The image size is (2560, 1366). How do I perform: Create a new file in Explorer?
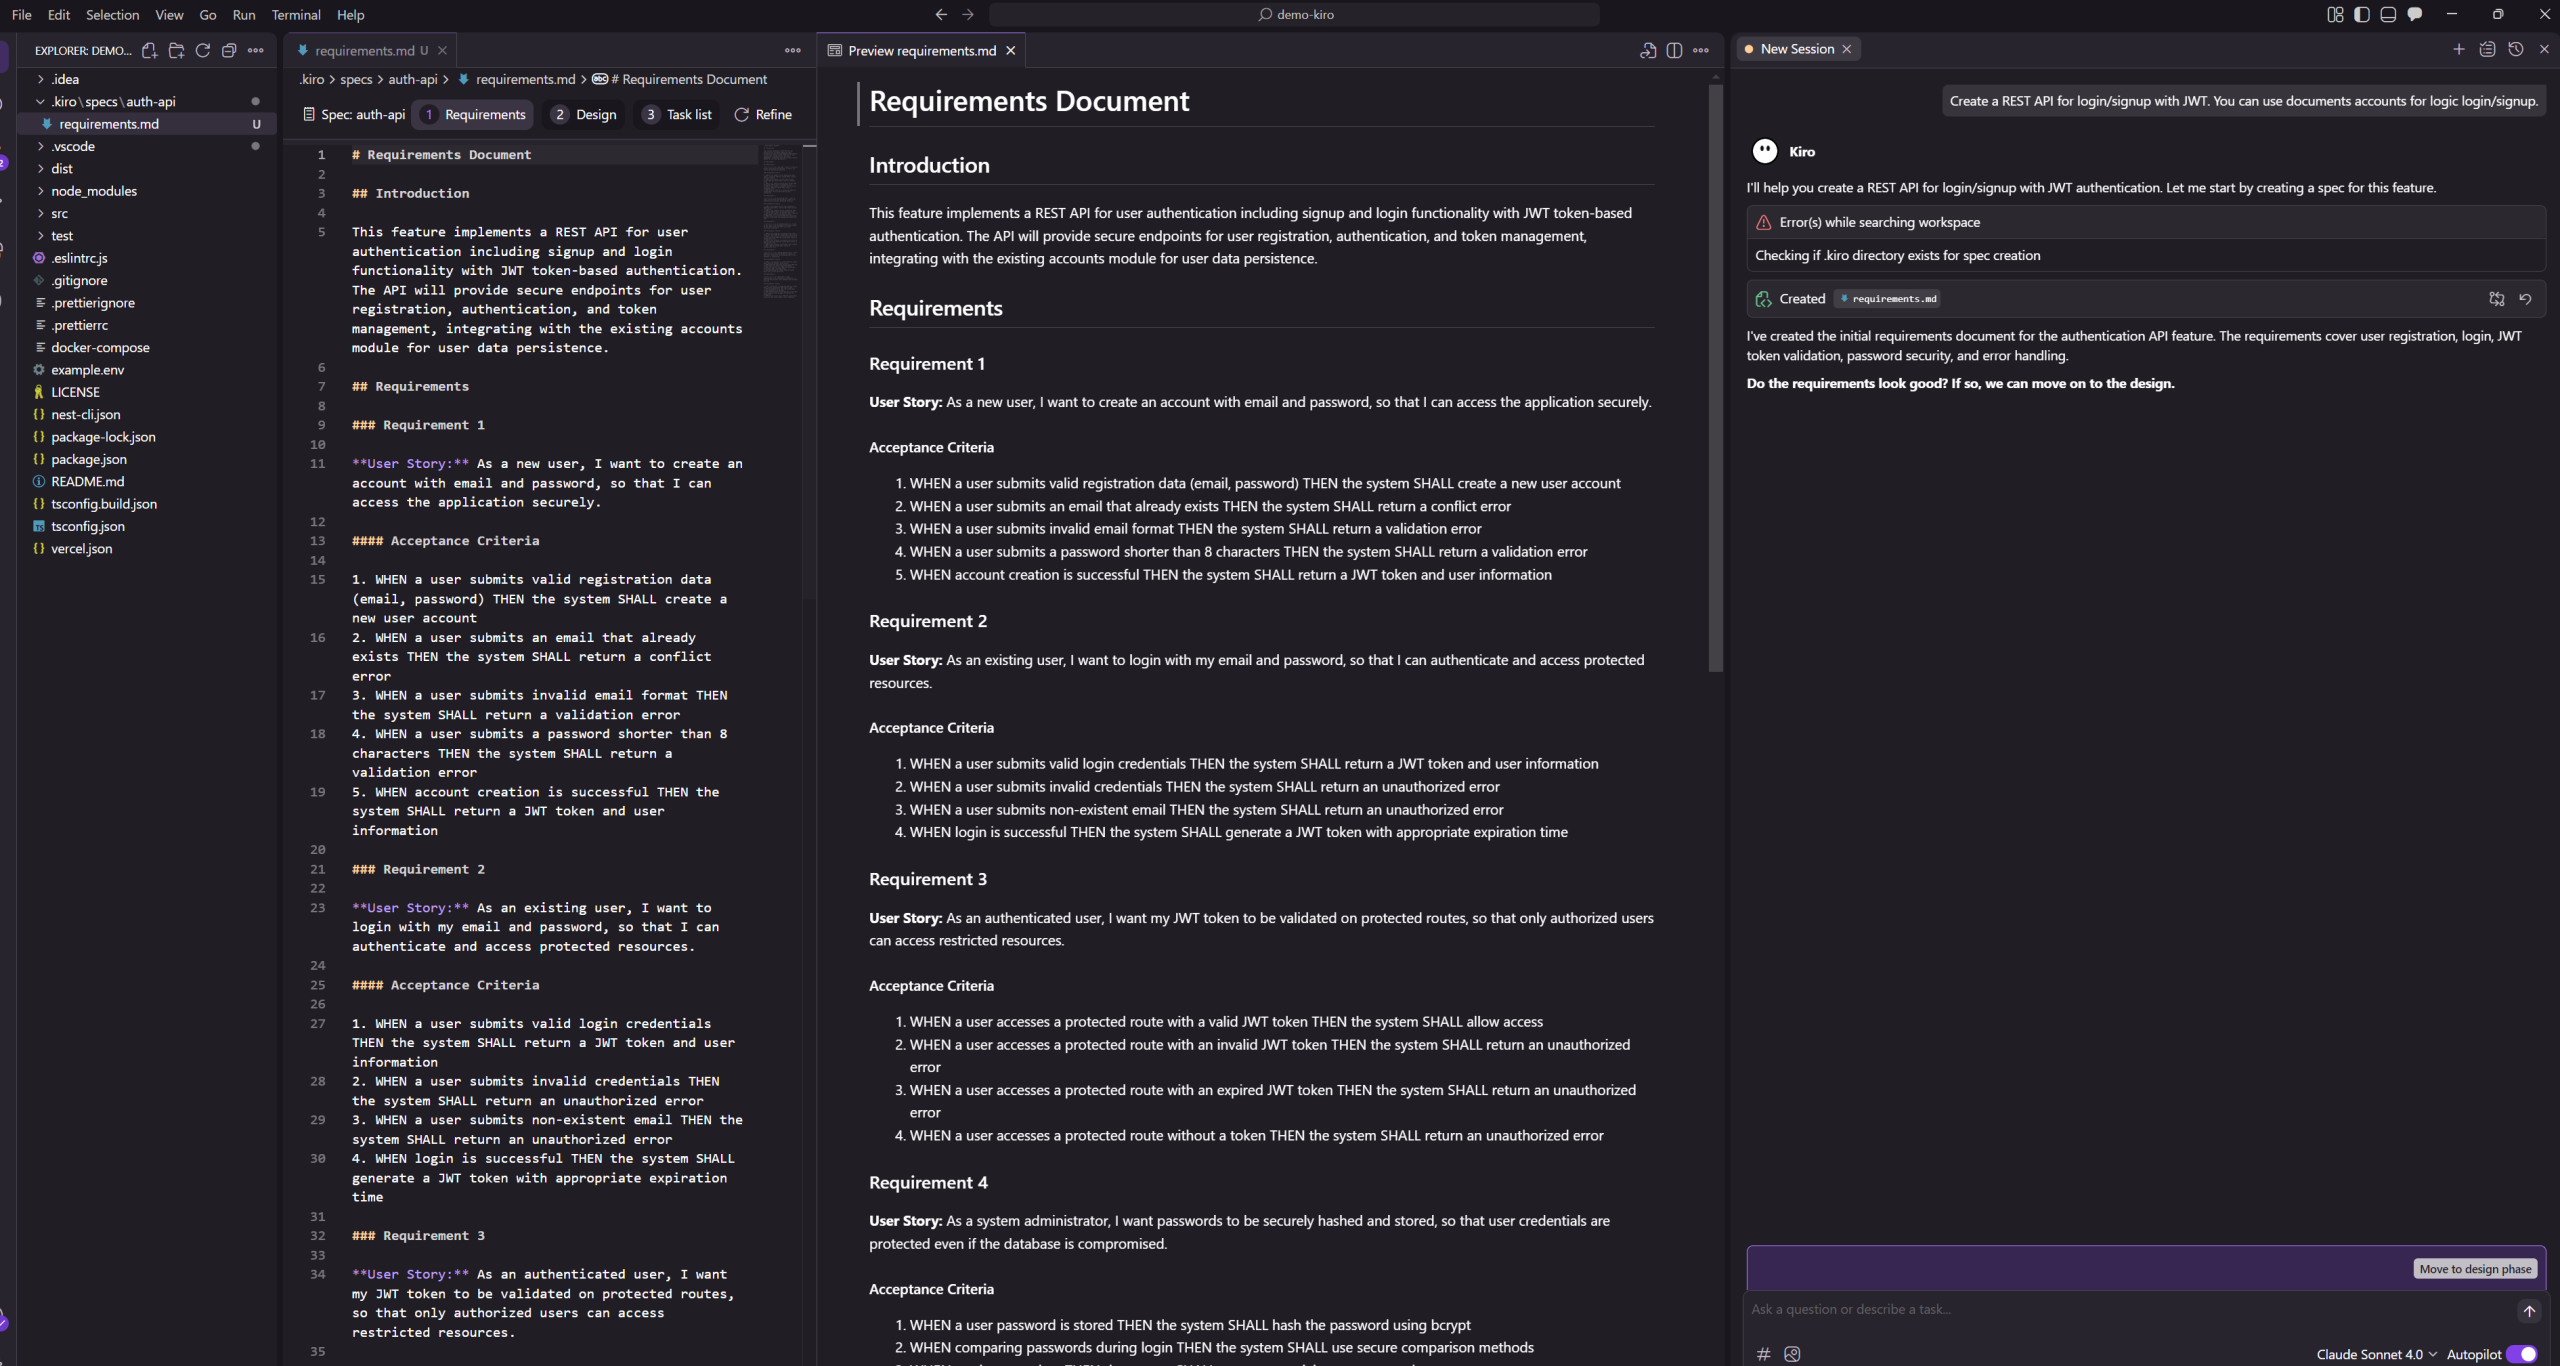(x=149, y=50)
